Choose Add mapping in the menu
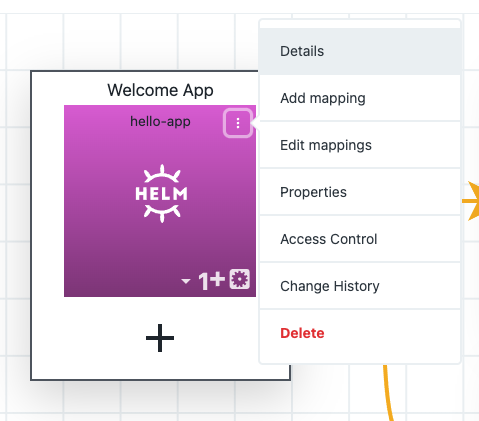 click(x=360, y=98)
